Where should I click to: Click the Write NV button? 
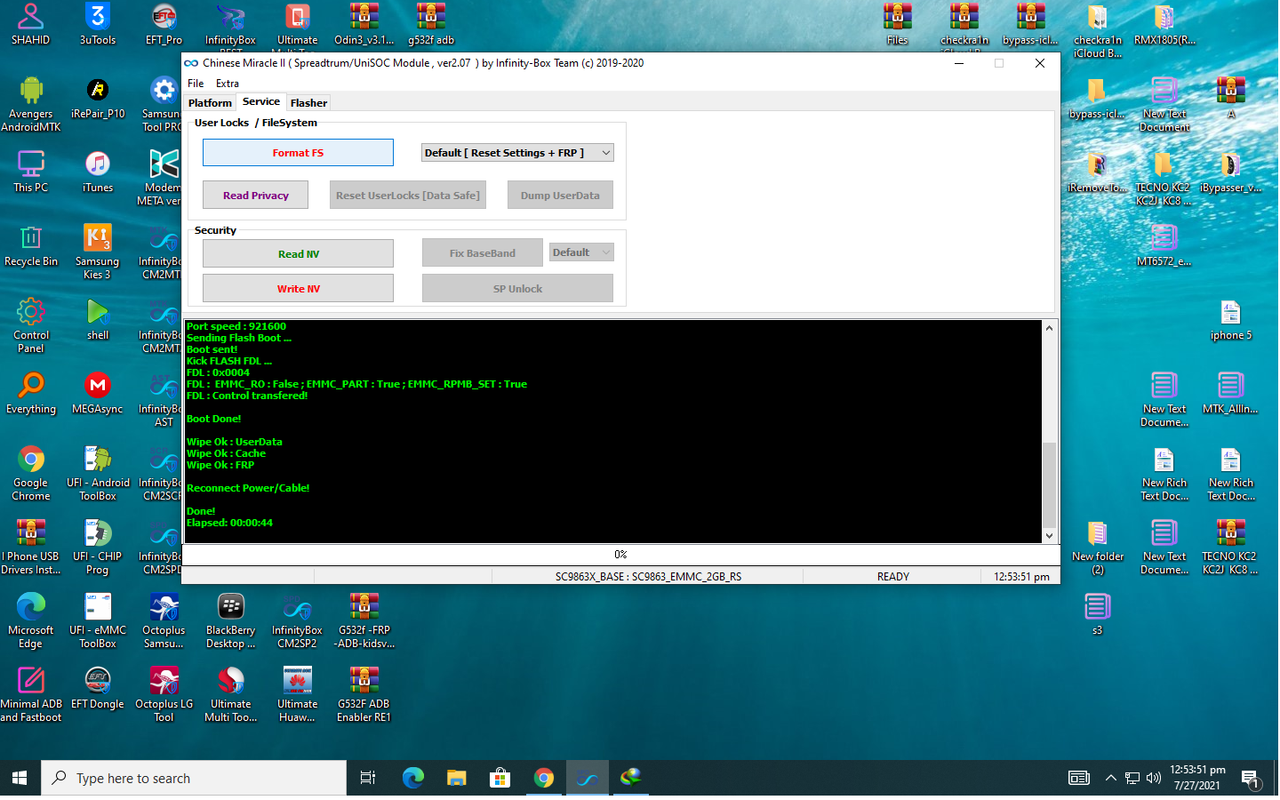click(298, 288)
